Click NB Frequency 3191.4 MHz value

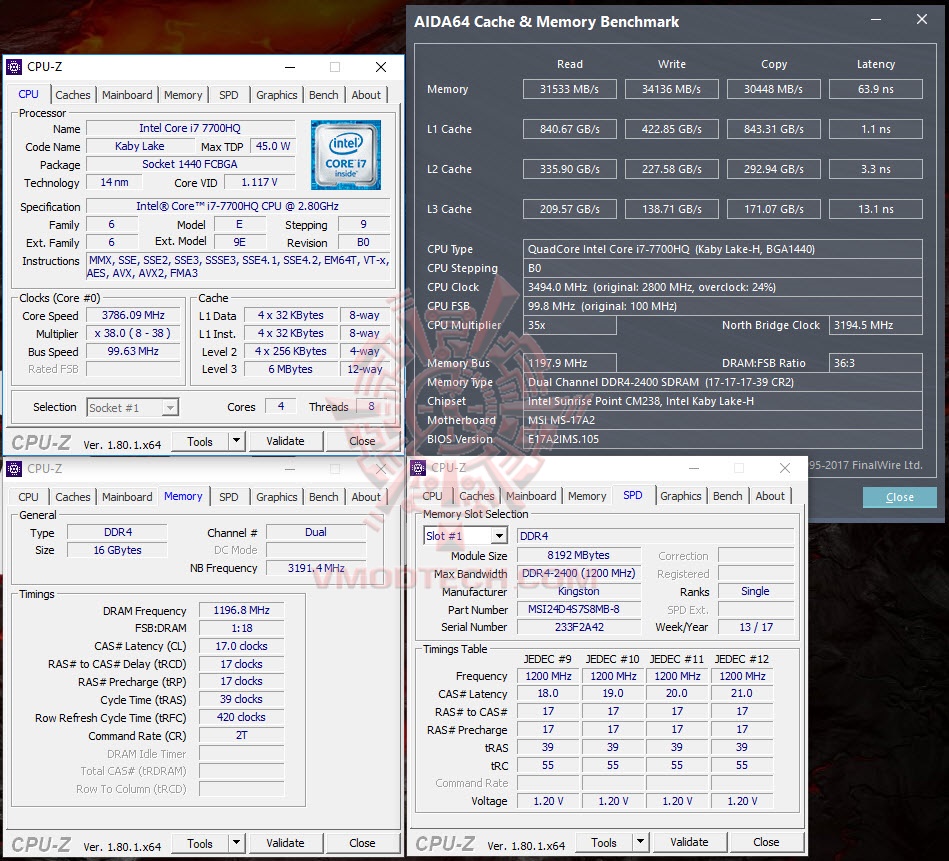coord(316,568)
